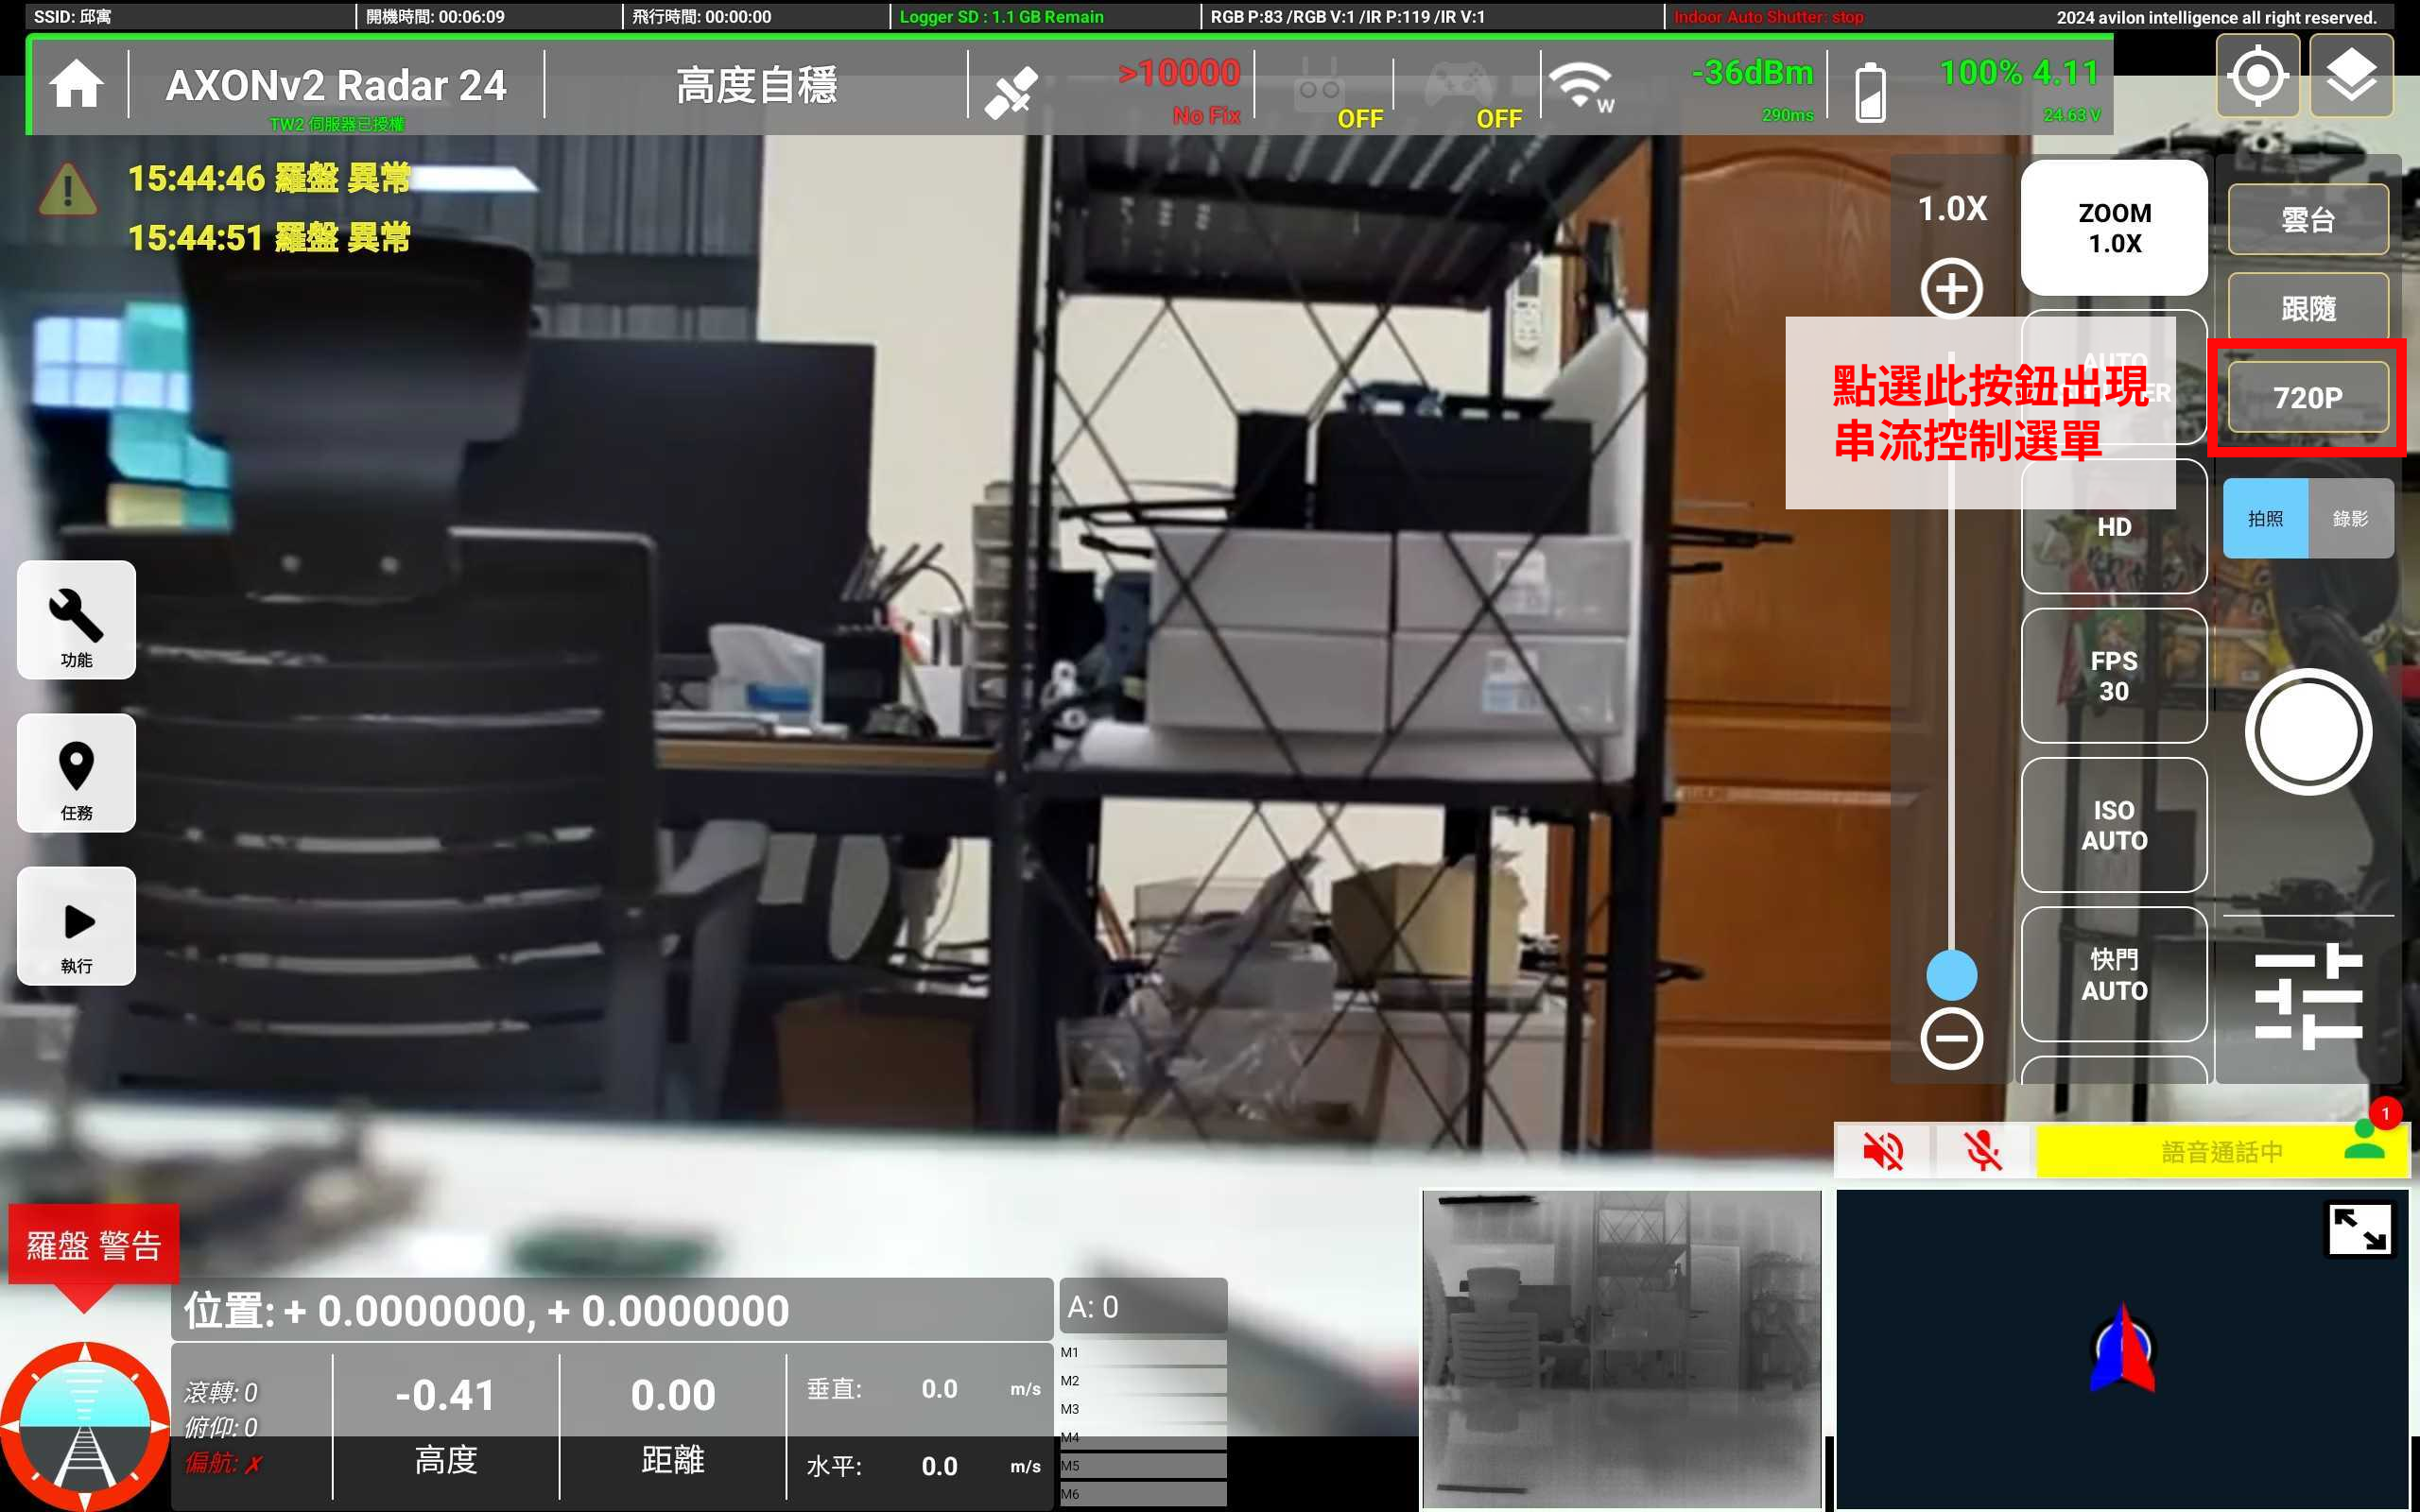Switch camera mode to 錄影
The image size is (2420, 1512).
[x=2350, y=518]
